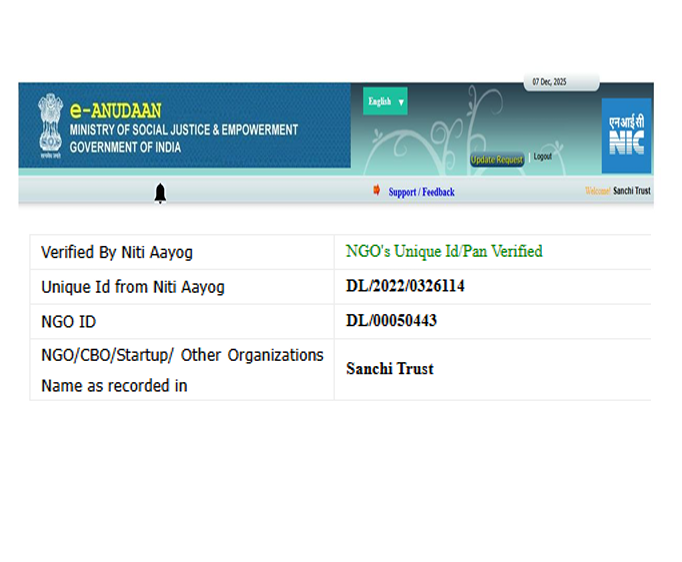This screenshot has width=682, height=562.
Task: Click the NIC logo
Action: [626, 135]
